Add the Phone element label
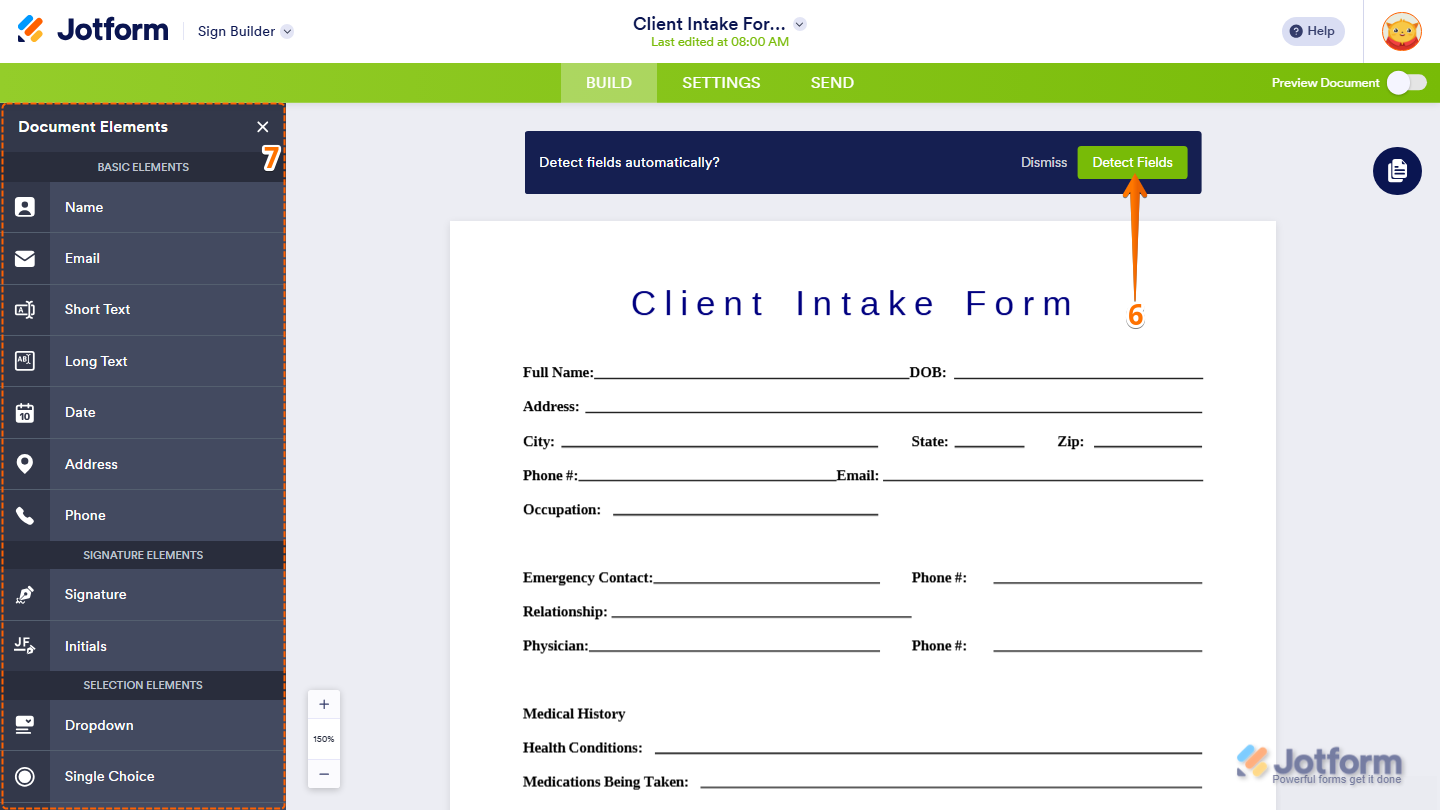 point(85,515)
